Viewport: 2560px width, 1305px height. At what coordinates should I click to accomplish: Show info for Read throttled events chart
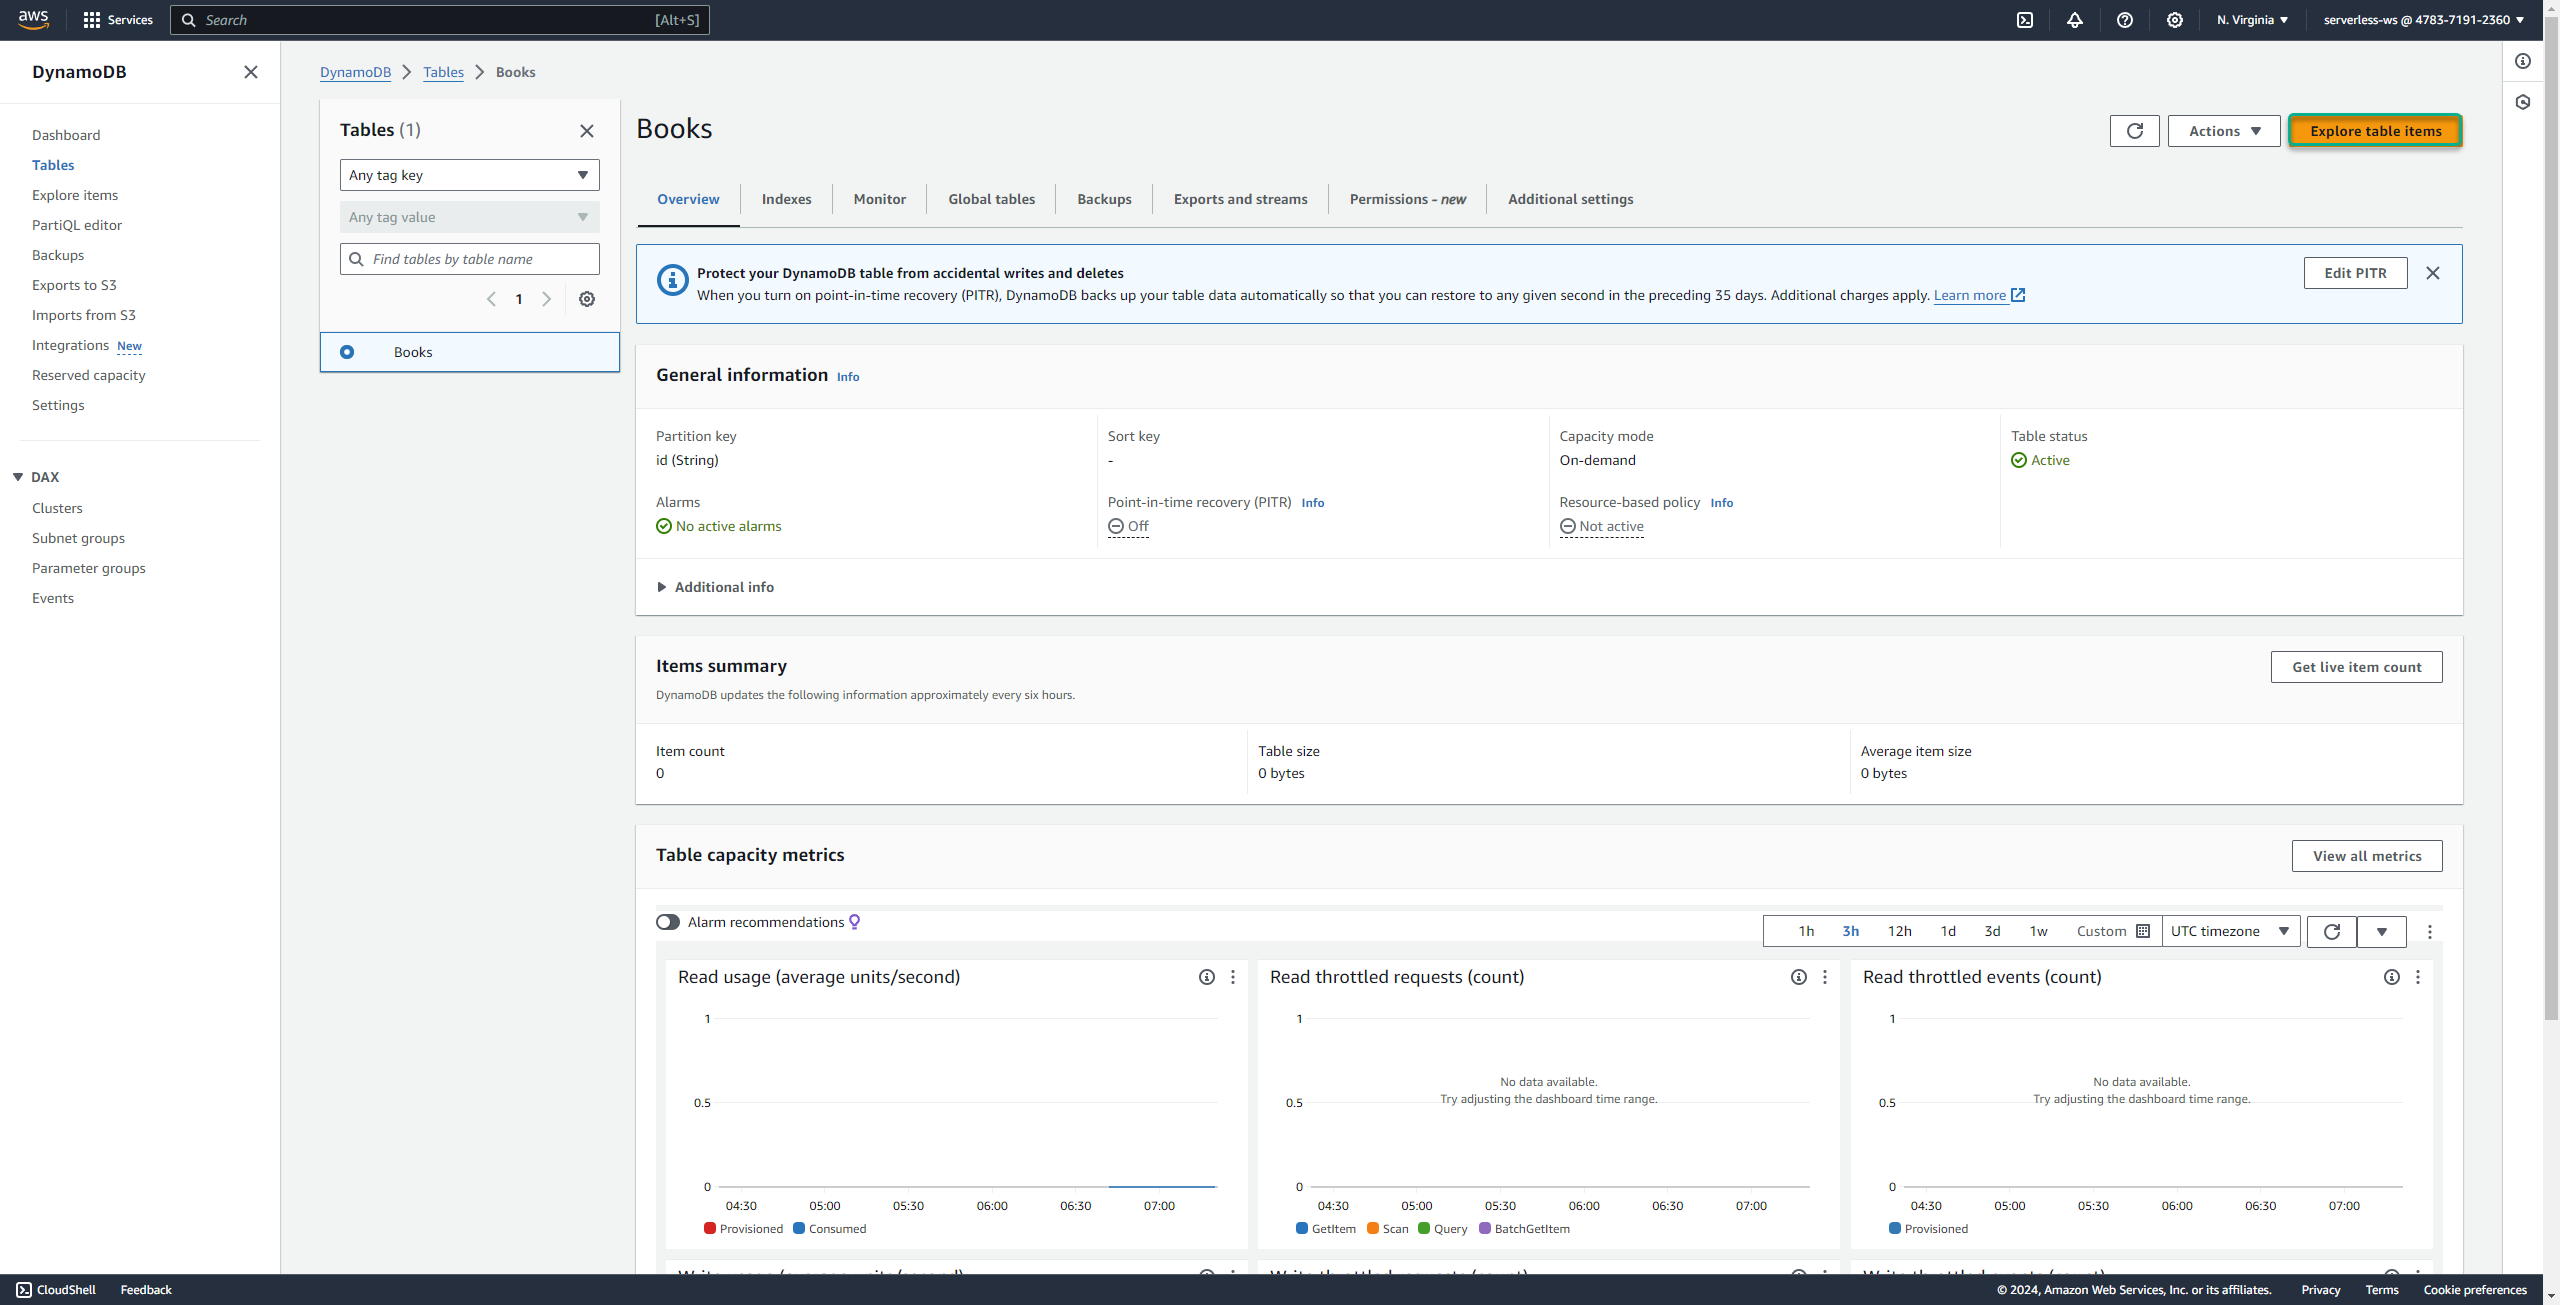pyautogui.click(x=2392, y=977)
